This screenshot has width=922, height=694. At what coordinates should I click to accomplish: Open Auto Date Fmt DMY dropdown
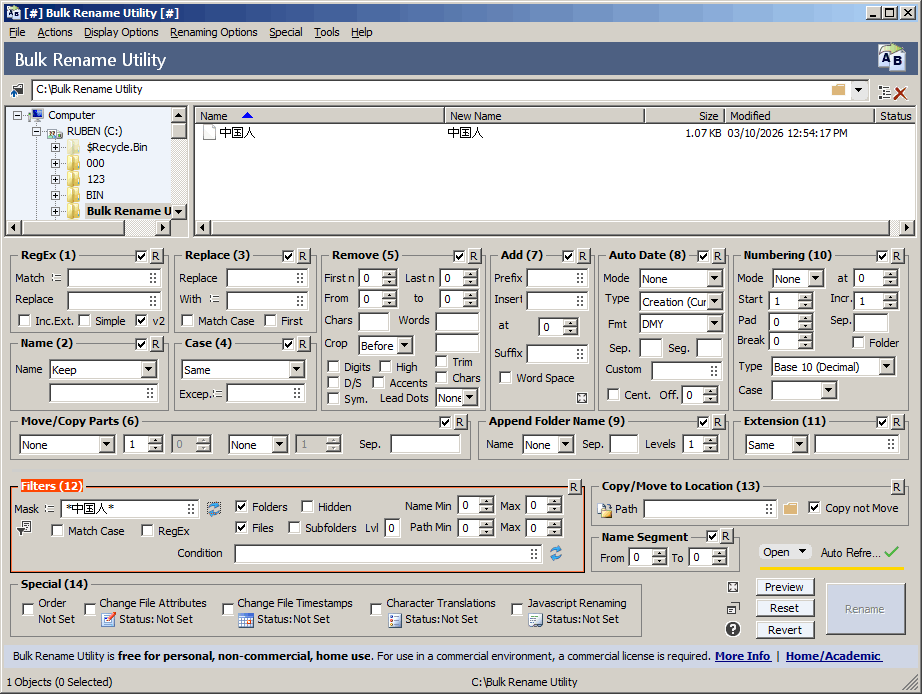(x=714, y=323)
